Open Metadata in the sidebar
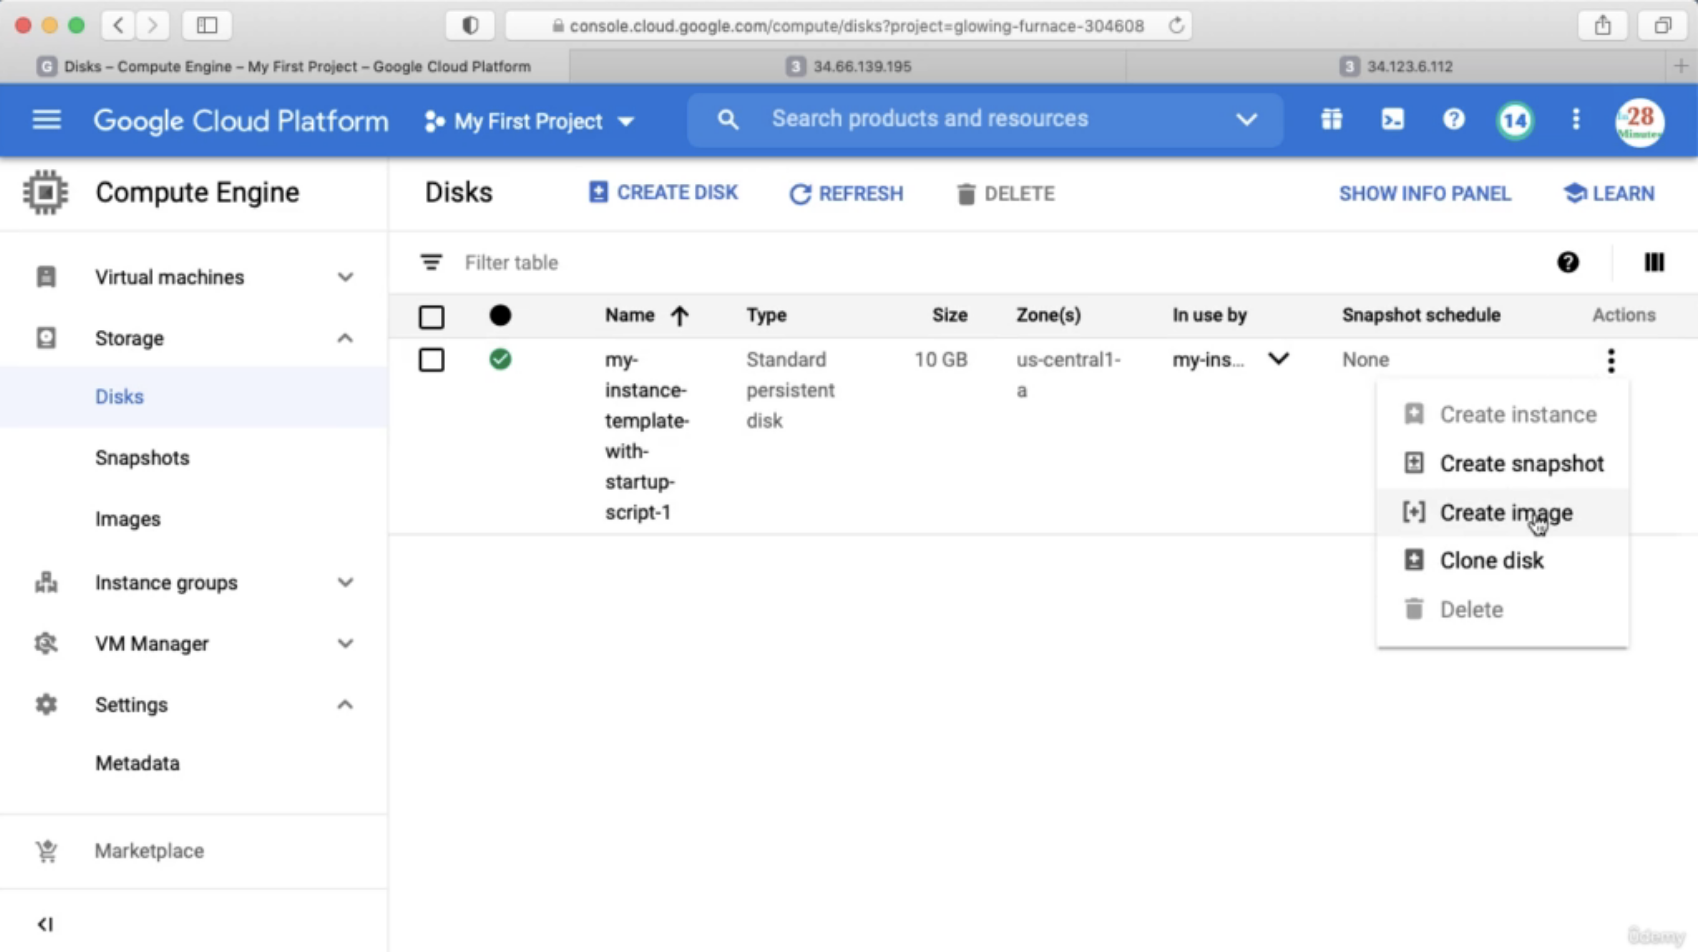The height and width of the screenshot is (952, 1698). pyautogui.click(x=137, y=763)
